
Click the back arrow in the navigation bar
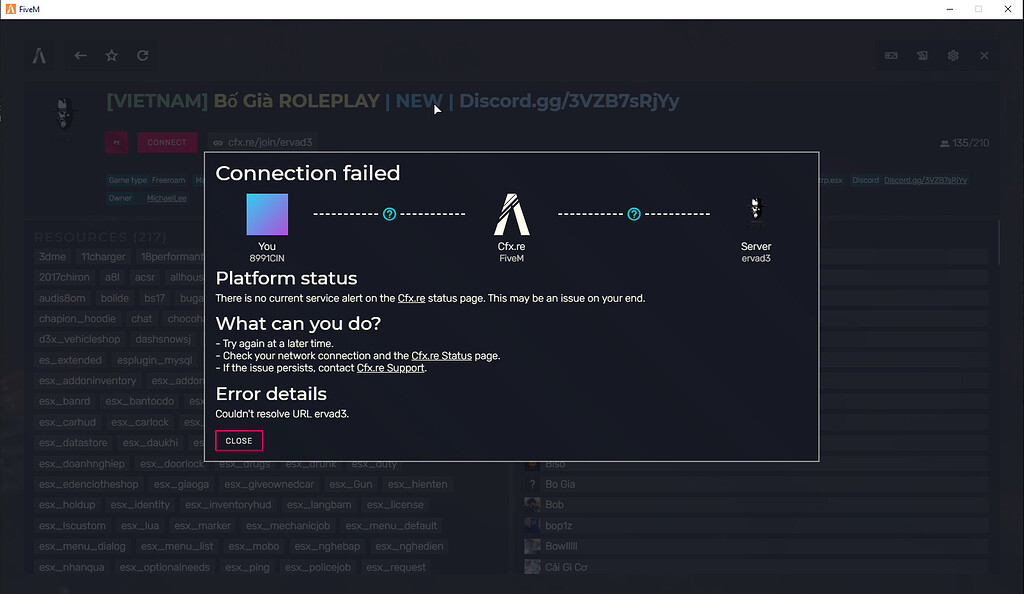[x=81, y=56]
